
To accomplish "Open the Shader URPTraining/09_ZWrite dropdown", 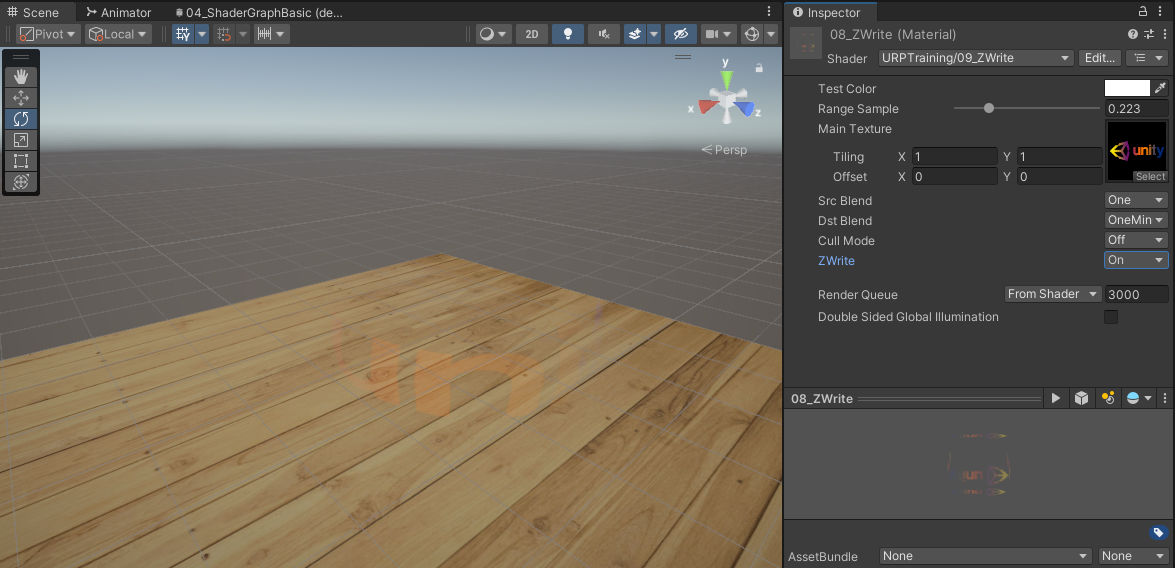I will (976, 58).
